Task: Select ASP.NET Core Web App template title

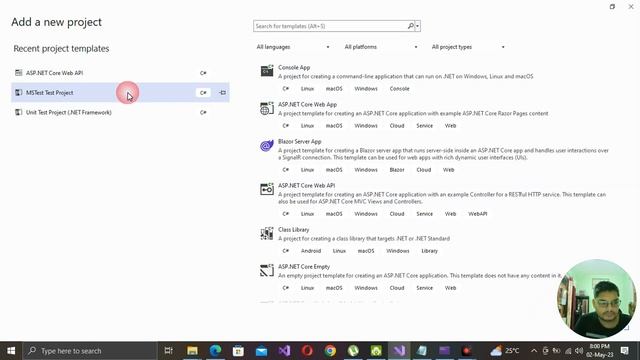Action: point(307,104)
